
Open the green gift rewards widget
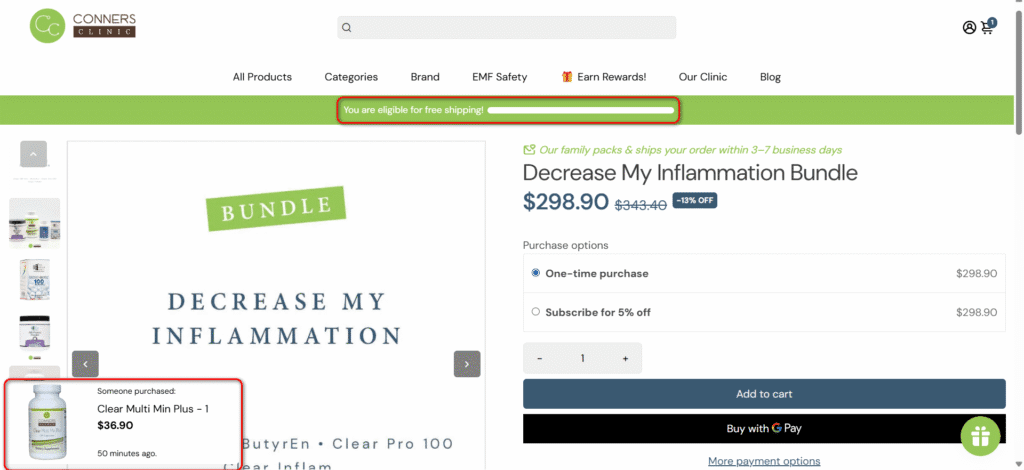click(x=981, y=436)
